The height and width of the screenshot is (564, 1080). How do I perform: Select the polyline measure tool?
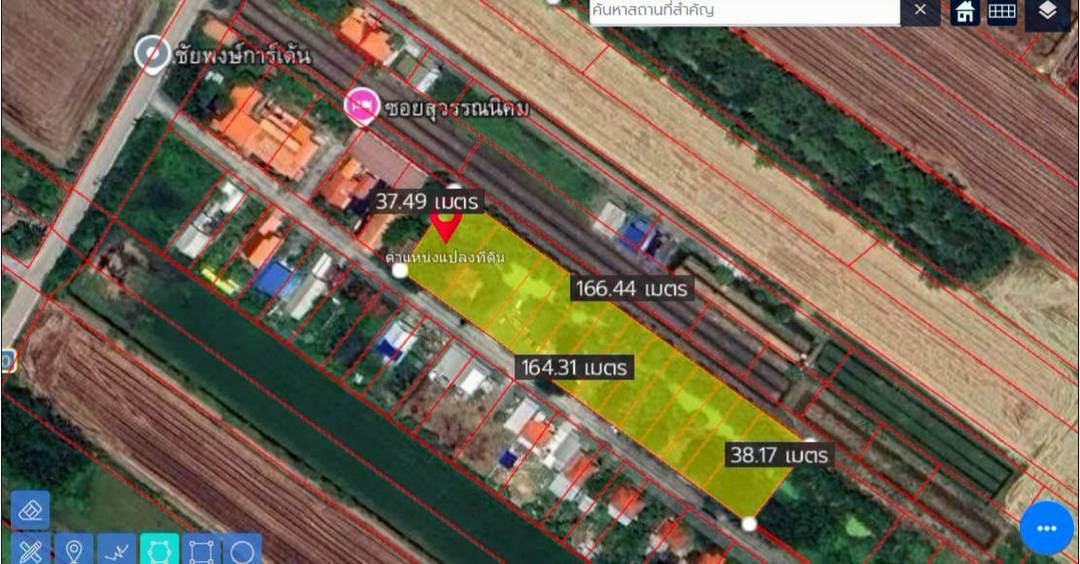pyautogui.click(x=116, y=549)
